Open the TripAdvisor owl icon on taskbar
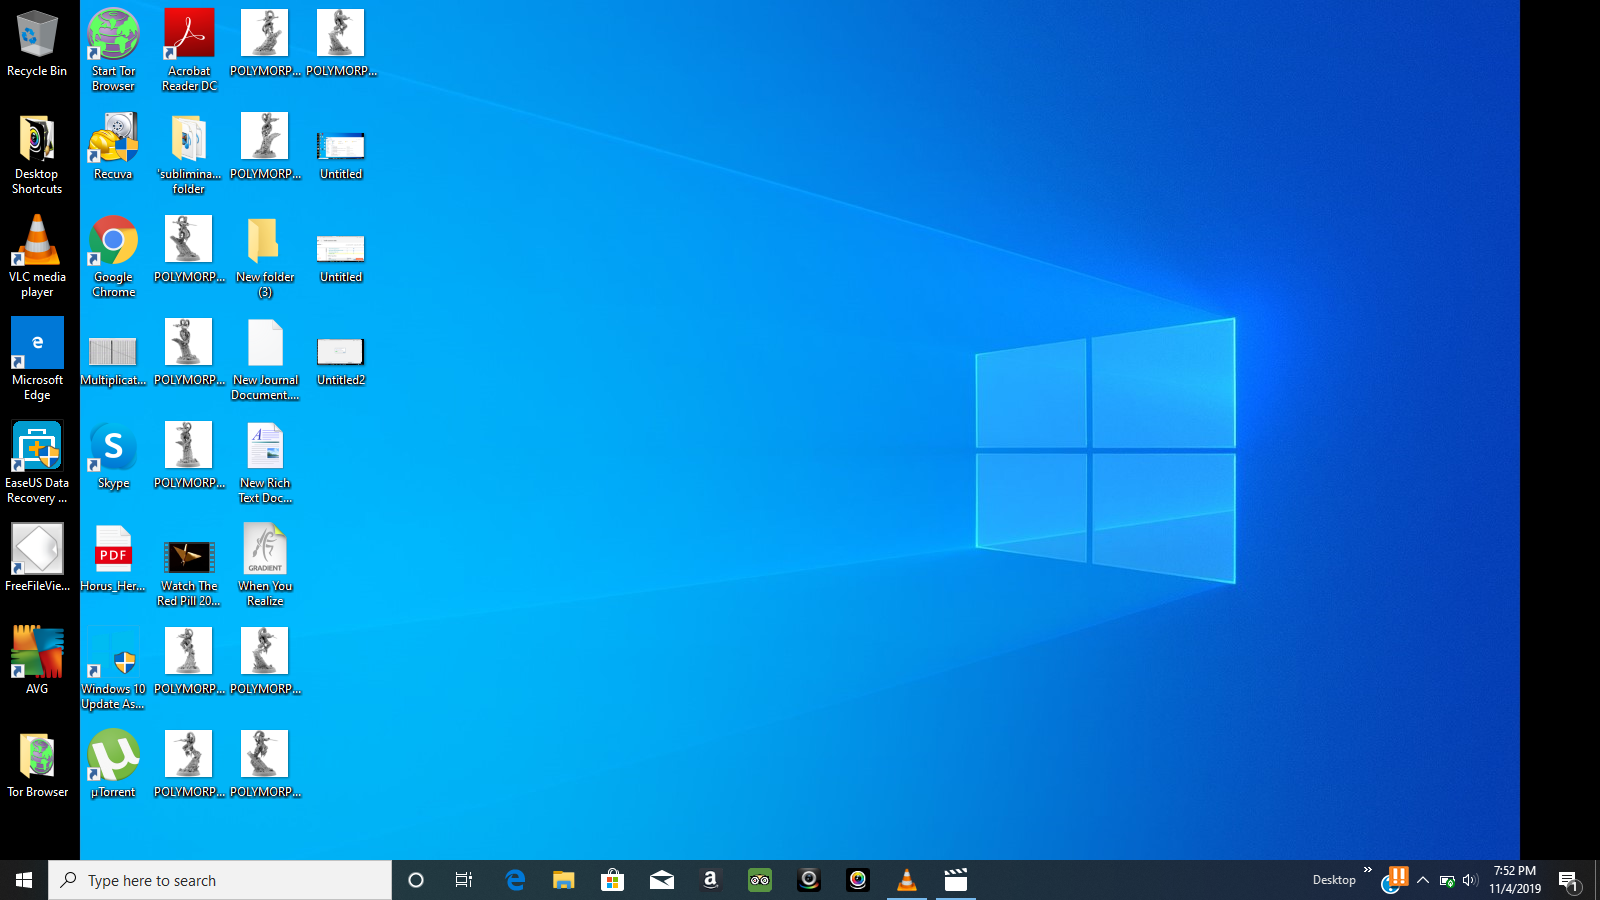 coord(760,880)
